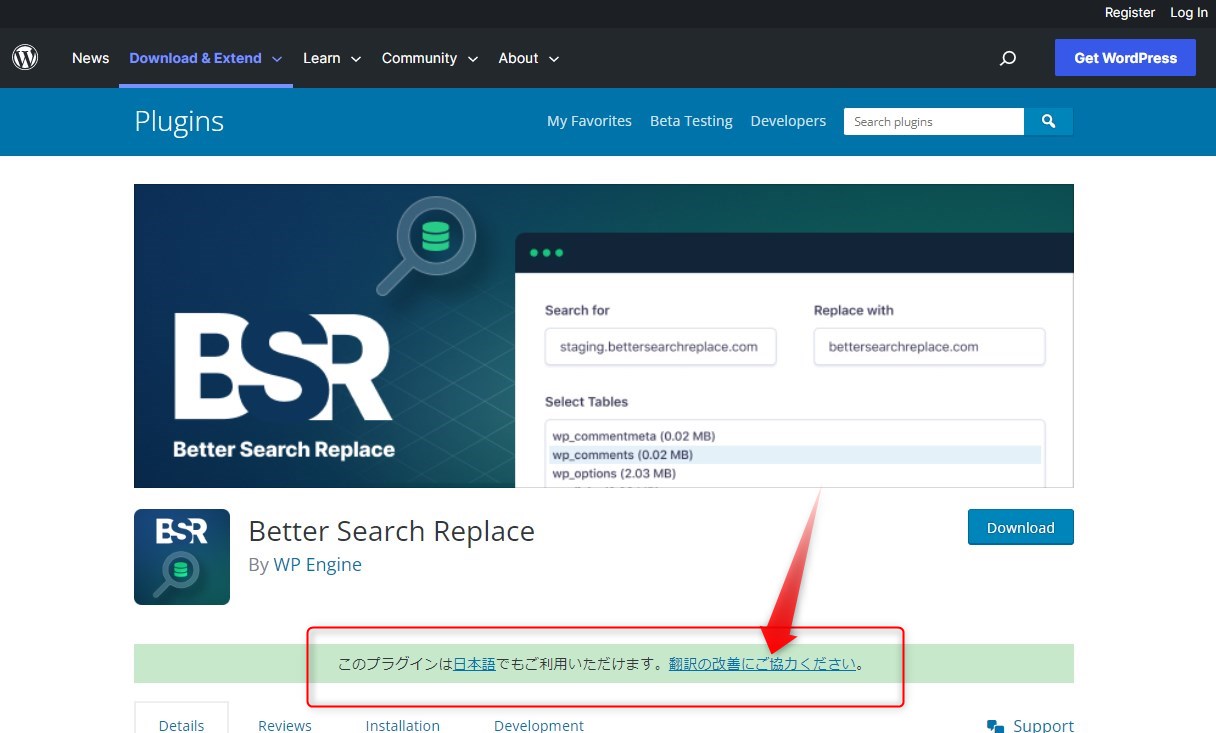
Task: Open the 日本語 language link
Action: (x=477, y=663)
